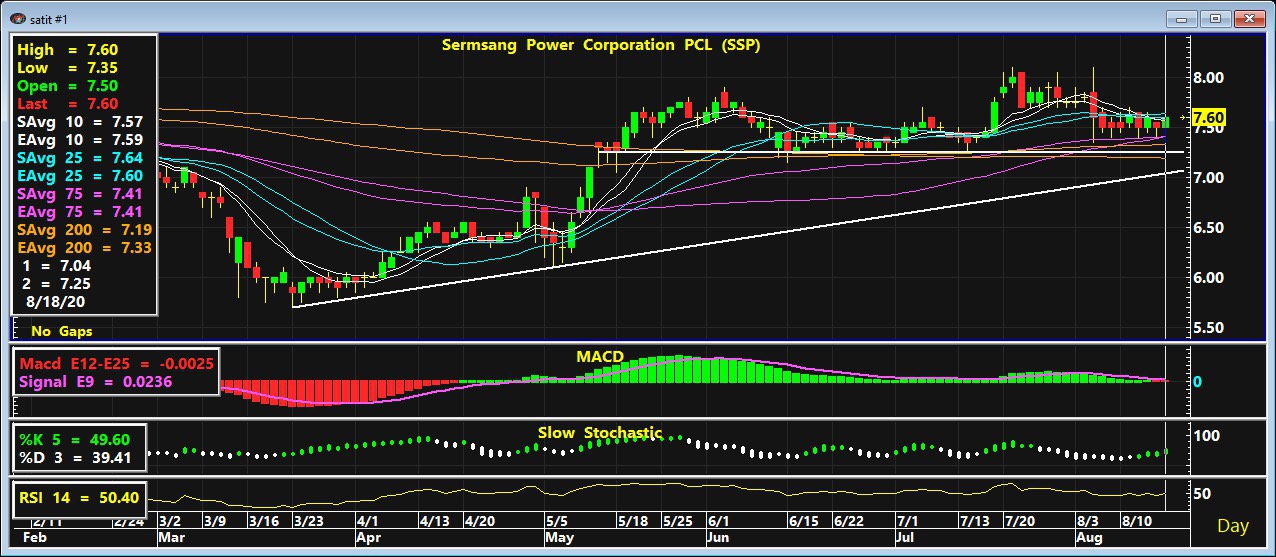The width and height of the screenshot is (1276, 557).
Task: Select the 'SAvg 10 = 7.57' moving average row
Action: (80, 122)
